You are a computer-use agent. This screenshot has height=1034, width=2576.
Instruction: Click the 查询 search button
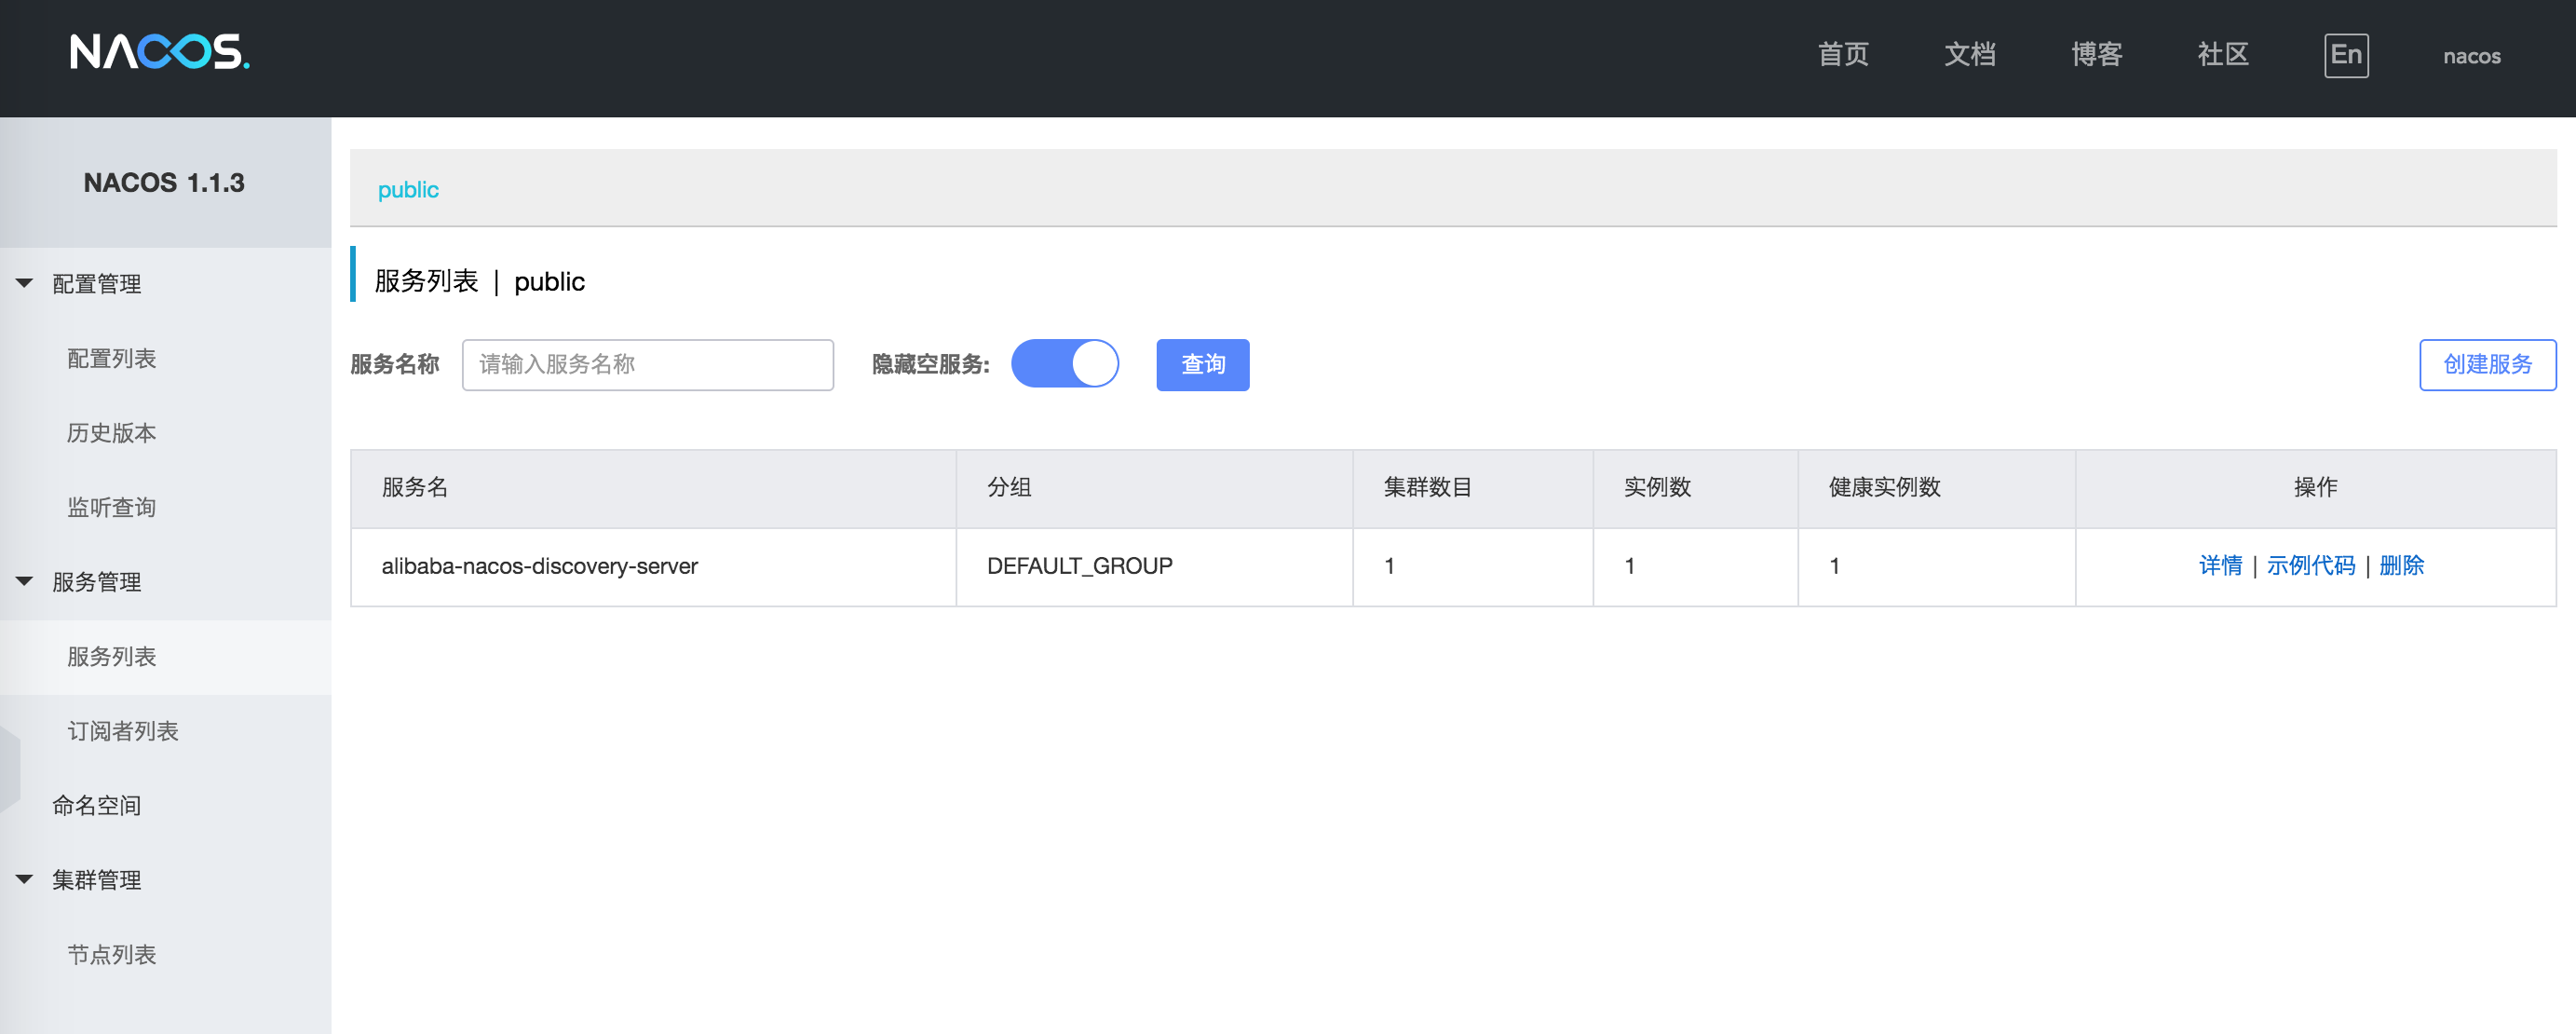[1202, 365]
